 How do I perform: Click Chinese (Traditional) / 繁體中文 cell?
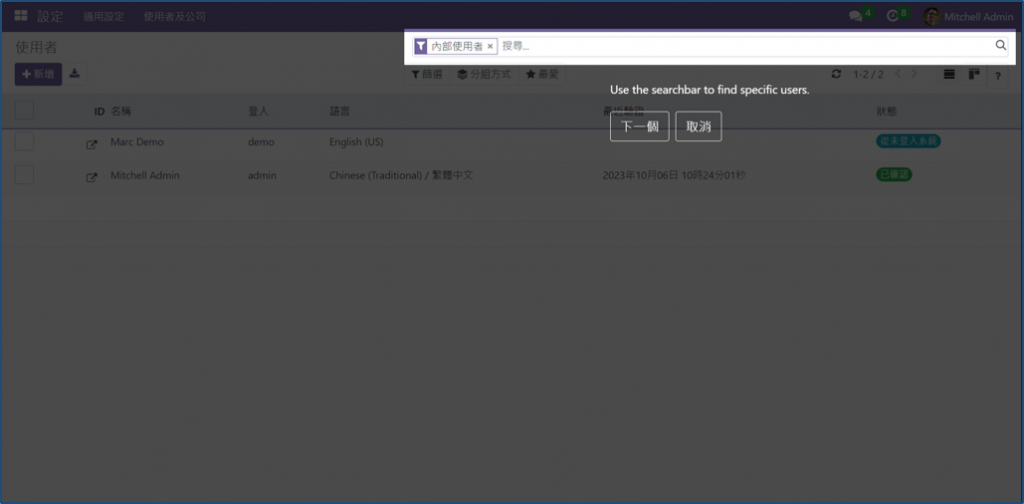coord(401,175)
